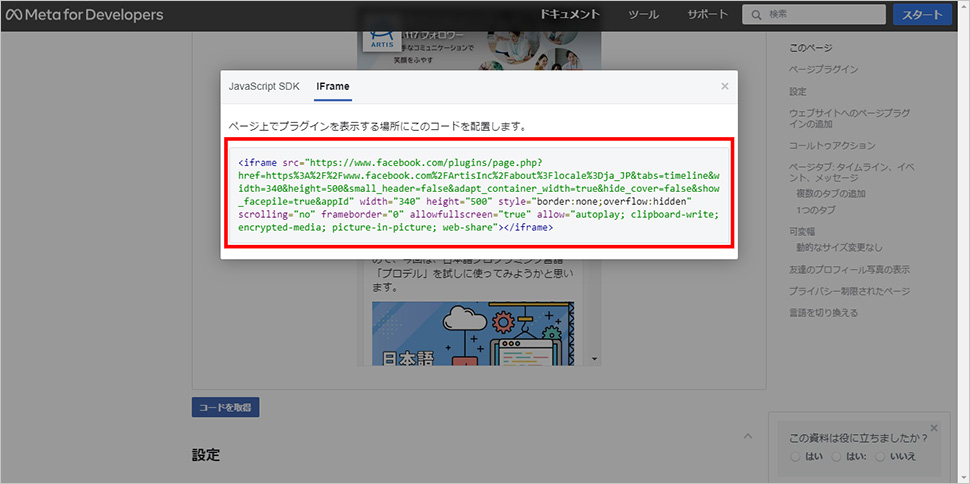The height and width of the screenshot is (484, 970).
Task: Select the IFrame tab
Action: coord(333,86)
